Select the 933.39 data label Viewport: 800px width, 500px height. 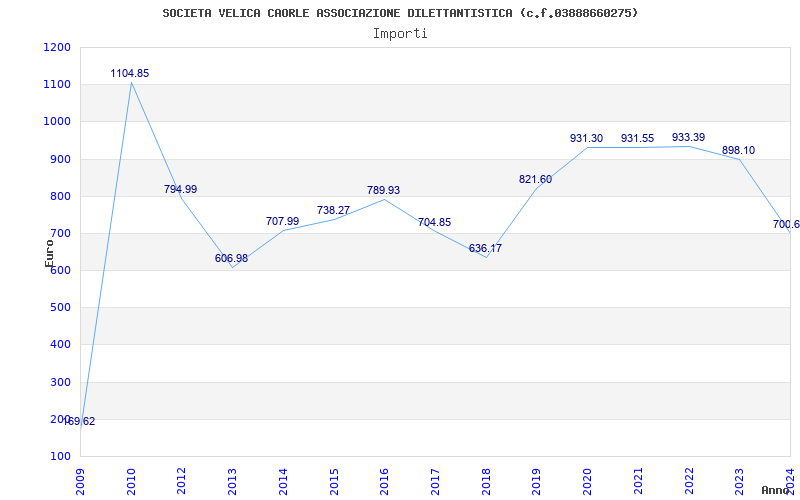688,137
